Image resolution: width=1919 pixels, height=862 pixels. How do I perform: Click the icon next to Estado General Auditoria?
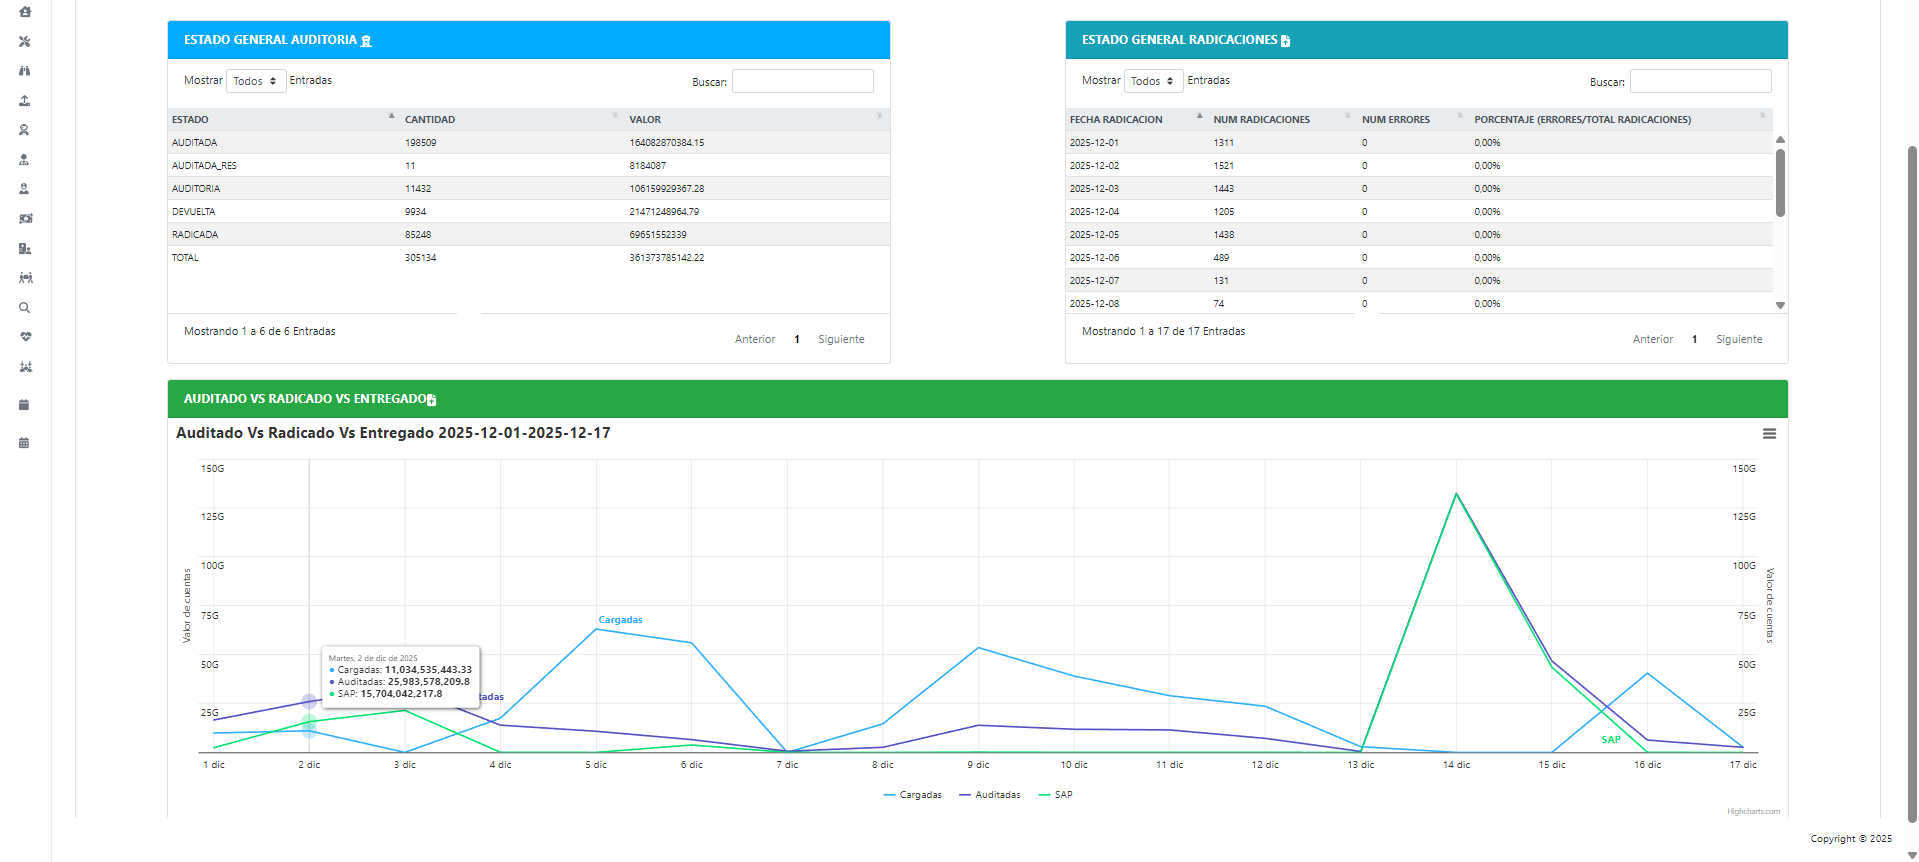coord(366,41)
